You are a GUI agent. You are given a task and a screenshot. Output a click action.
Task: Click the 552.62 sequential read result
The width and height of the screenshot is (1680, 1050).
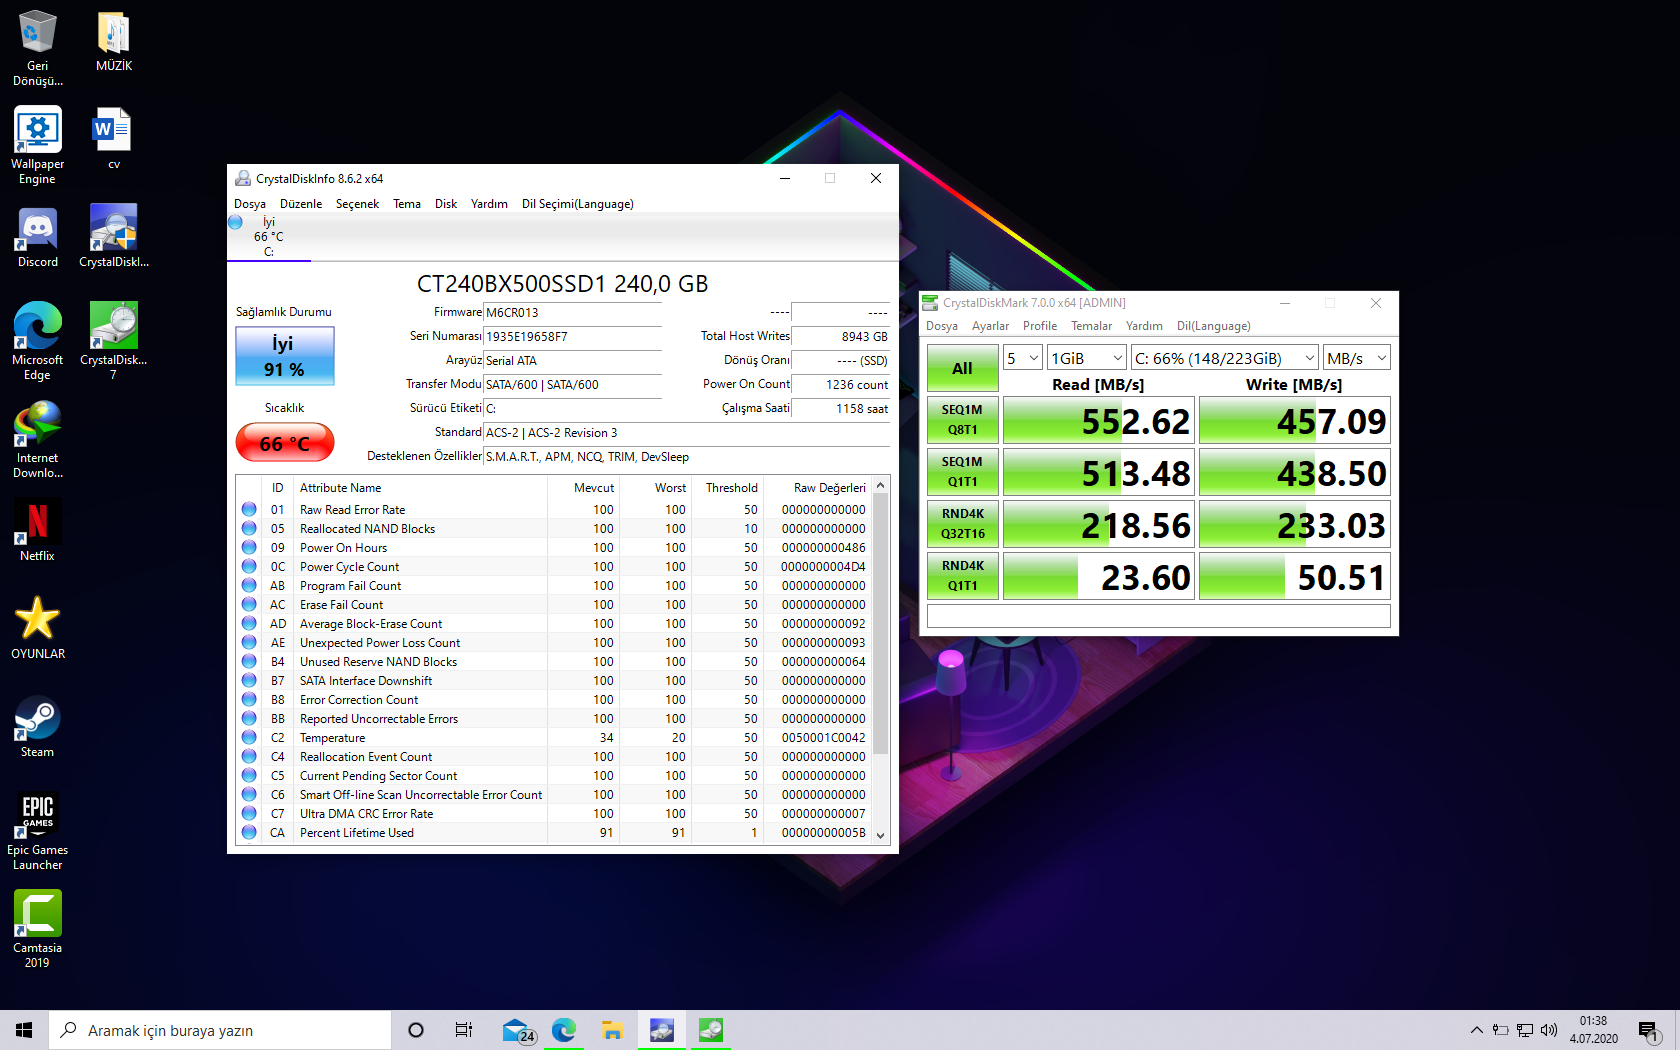(1097, 420)
